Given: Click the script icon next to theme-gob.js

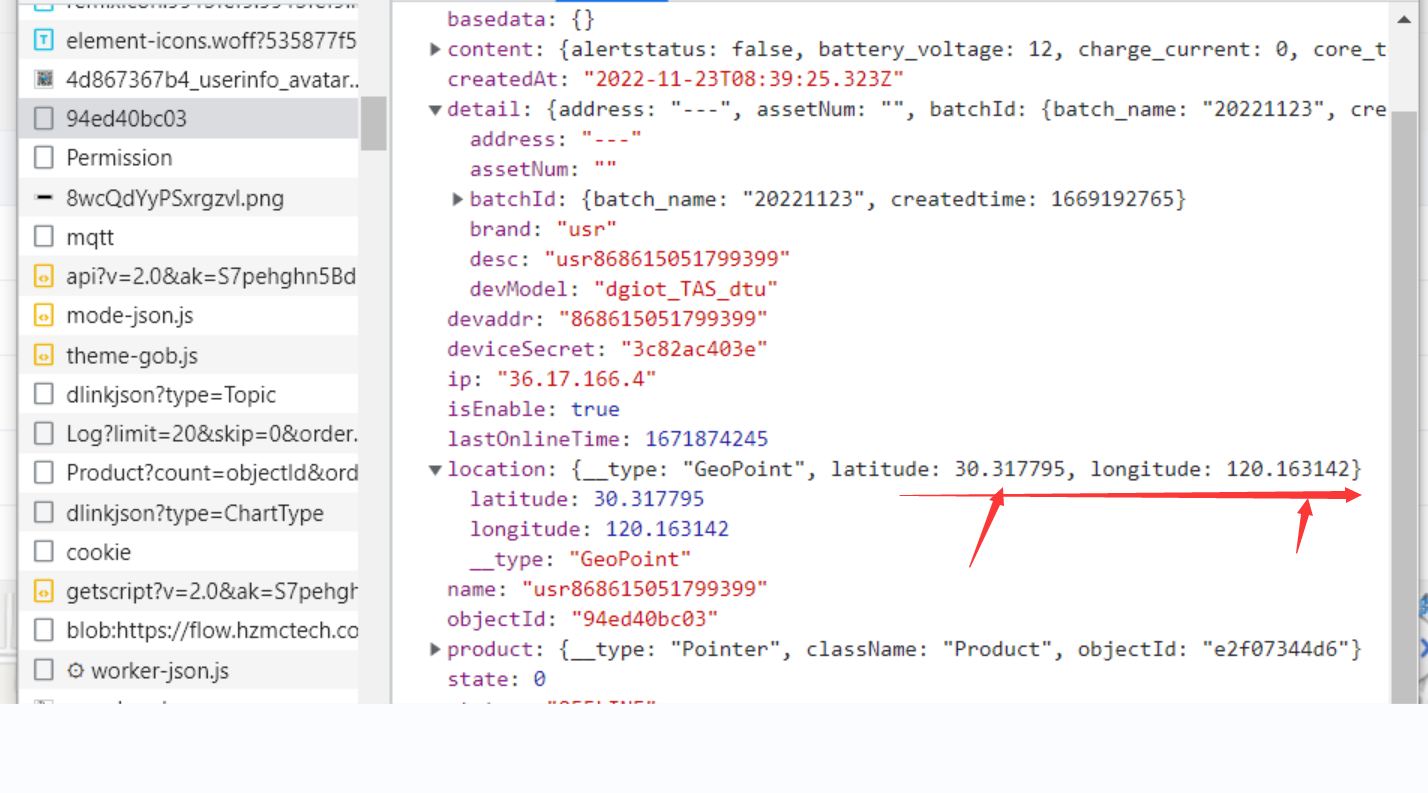Looking at the screenshot, I should pyautogui.click(x=42, y=354).
